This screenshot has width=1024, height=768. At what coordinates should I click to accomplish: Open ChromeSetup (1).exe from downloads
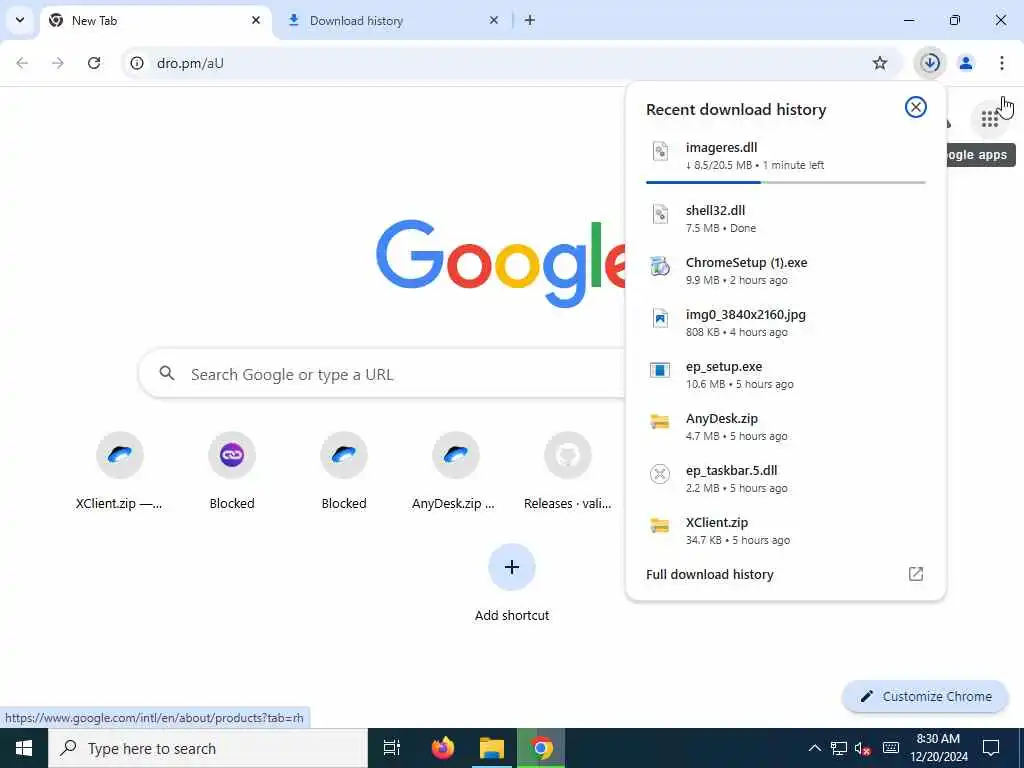click(786, 270)
